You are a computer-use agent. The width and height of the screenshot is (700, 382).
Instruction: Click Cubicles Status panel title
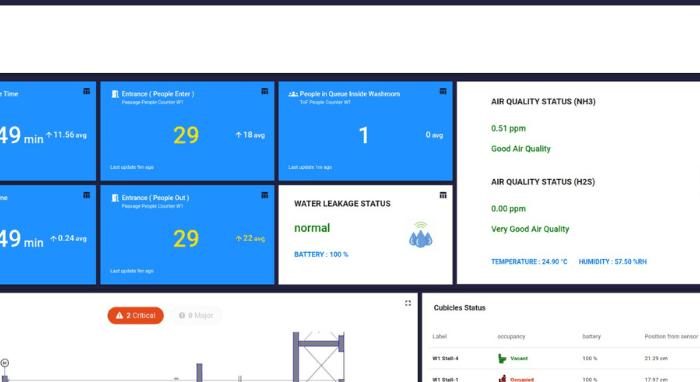[459, 308]
